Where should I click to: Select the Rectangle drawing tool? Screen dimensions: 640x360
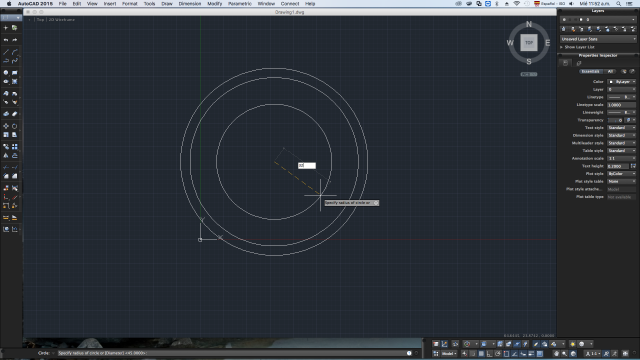(15, 73)
